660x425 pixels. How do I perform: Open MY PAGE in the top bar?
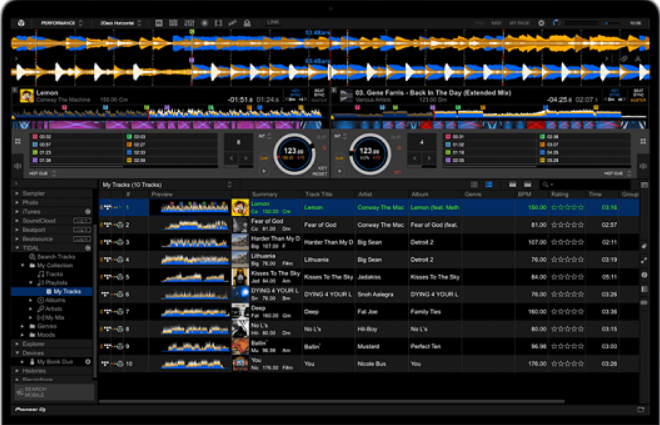coord(519,23)
